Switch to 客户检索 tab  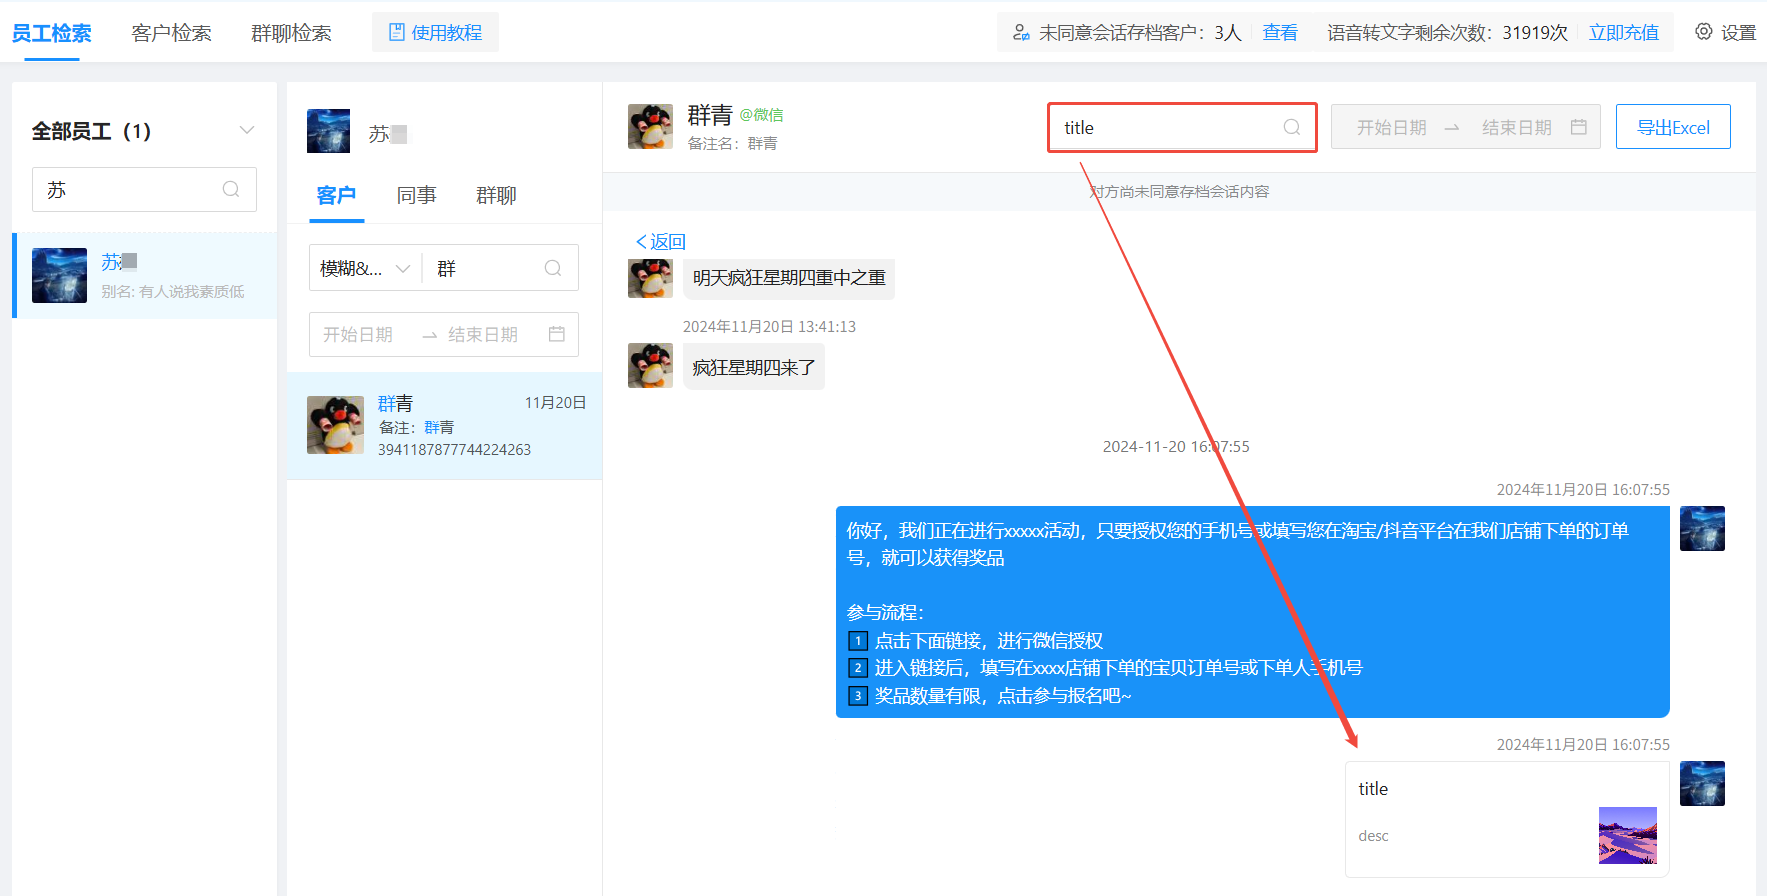click(x=171, y=33)
